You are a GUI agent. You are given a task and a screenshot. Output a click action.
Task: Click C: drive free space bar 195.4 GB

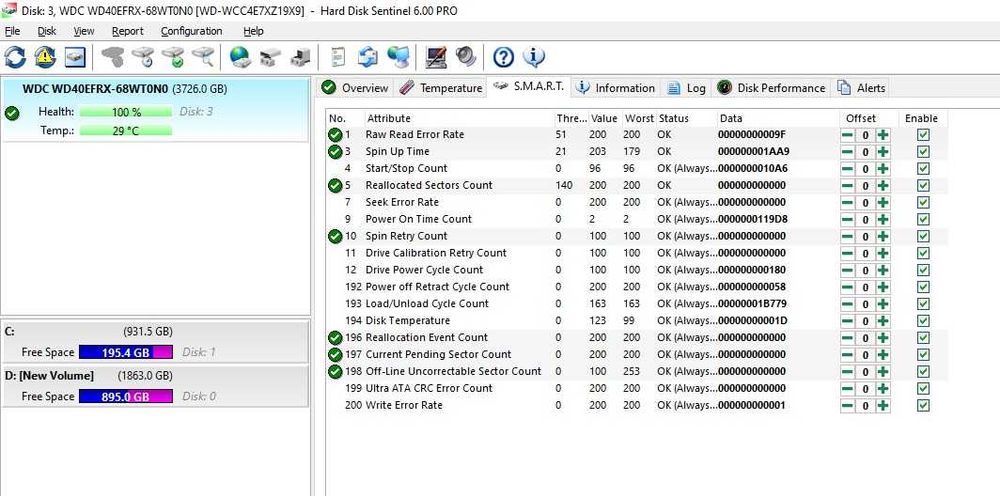pos(126,352)
